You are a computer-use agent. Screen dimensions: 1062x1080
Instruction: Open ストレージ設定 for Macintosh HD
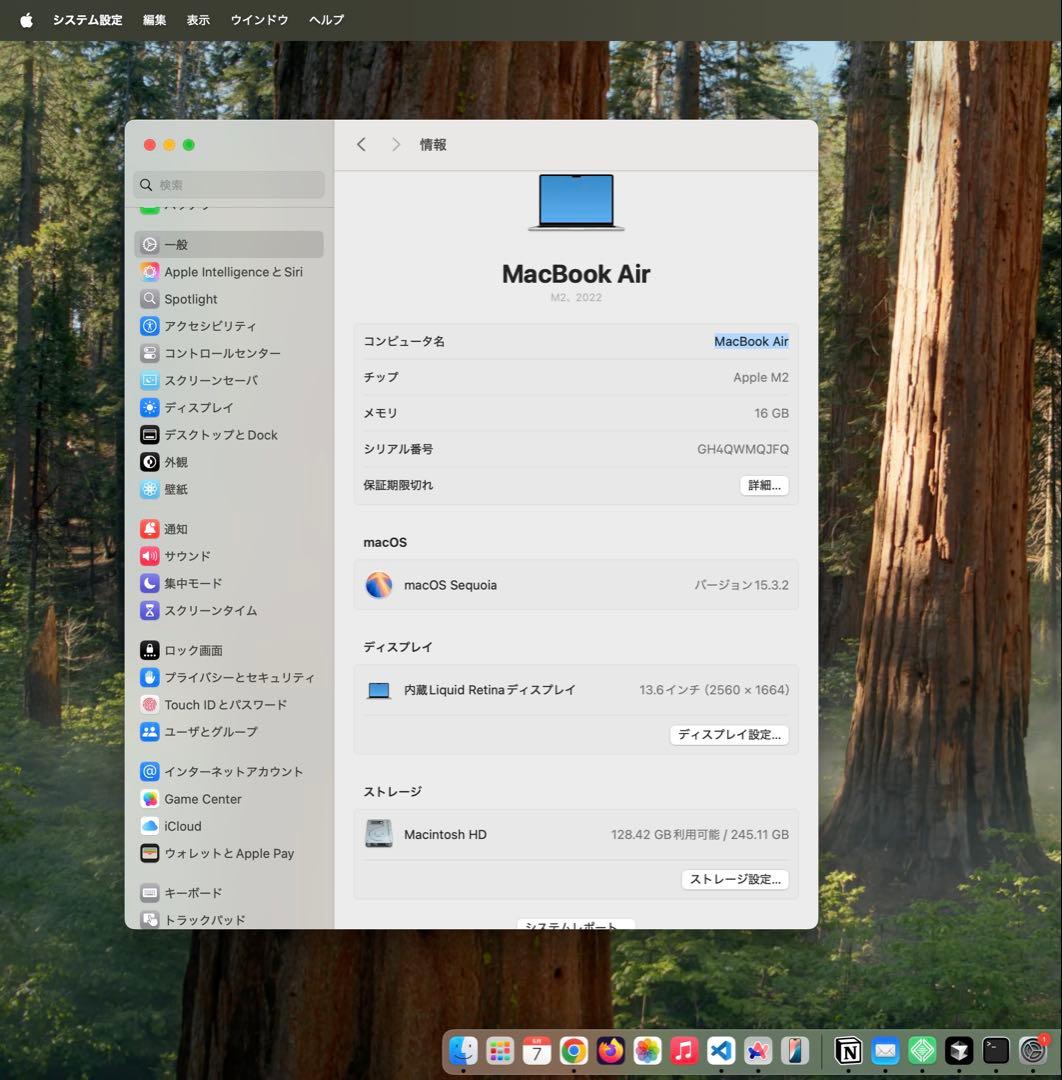pyautogui.click(x=735, y=879)
